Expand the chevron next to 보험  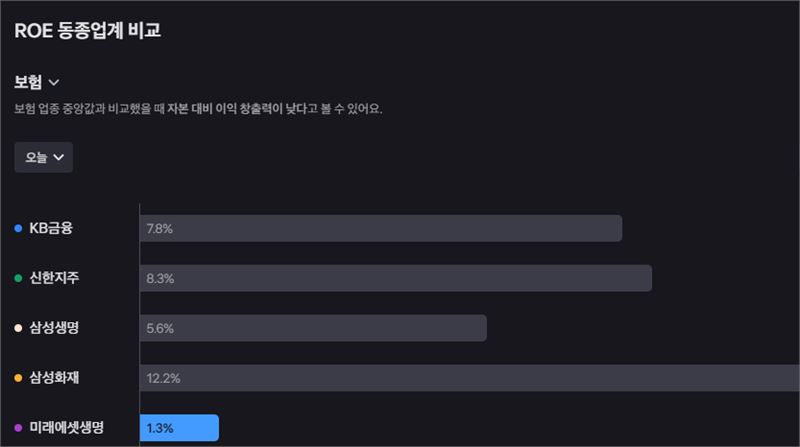coord(54,82)
